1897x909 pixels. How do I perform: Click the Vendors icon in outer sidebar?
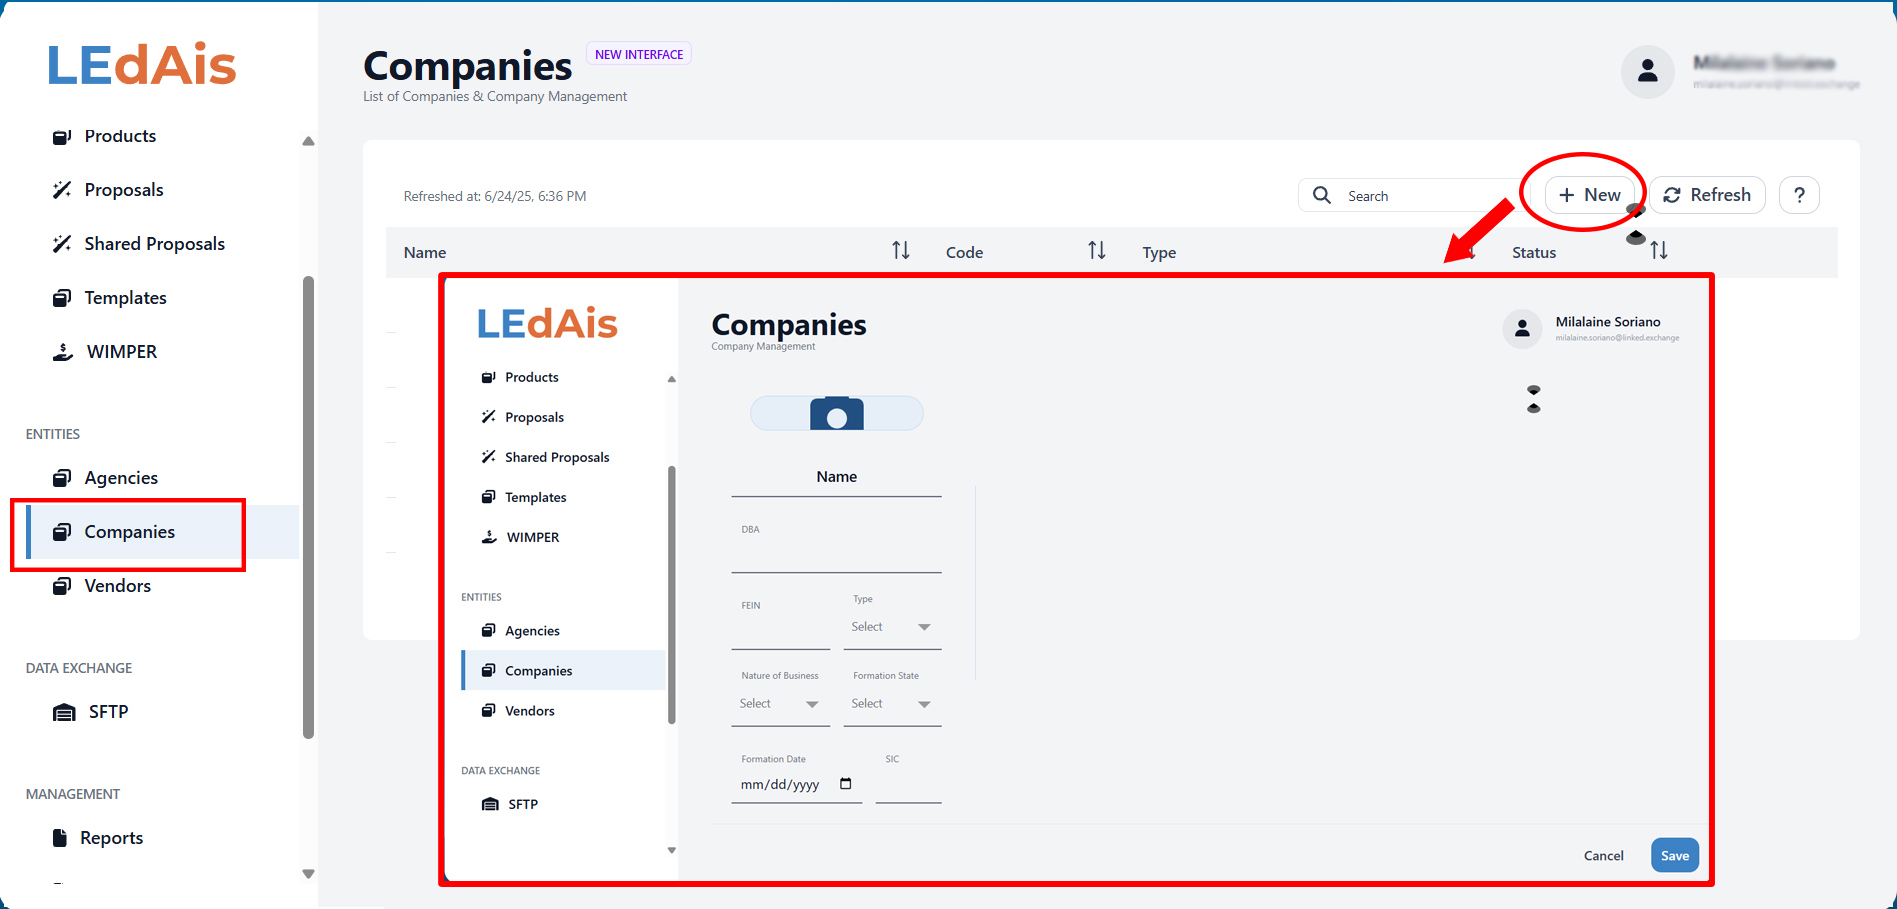62,586
